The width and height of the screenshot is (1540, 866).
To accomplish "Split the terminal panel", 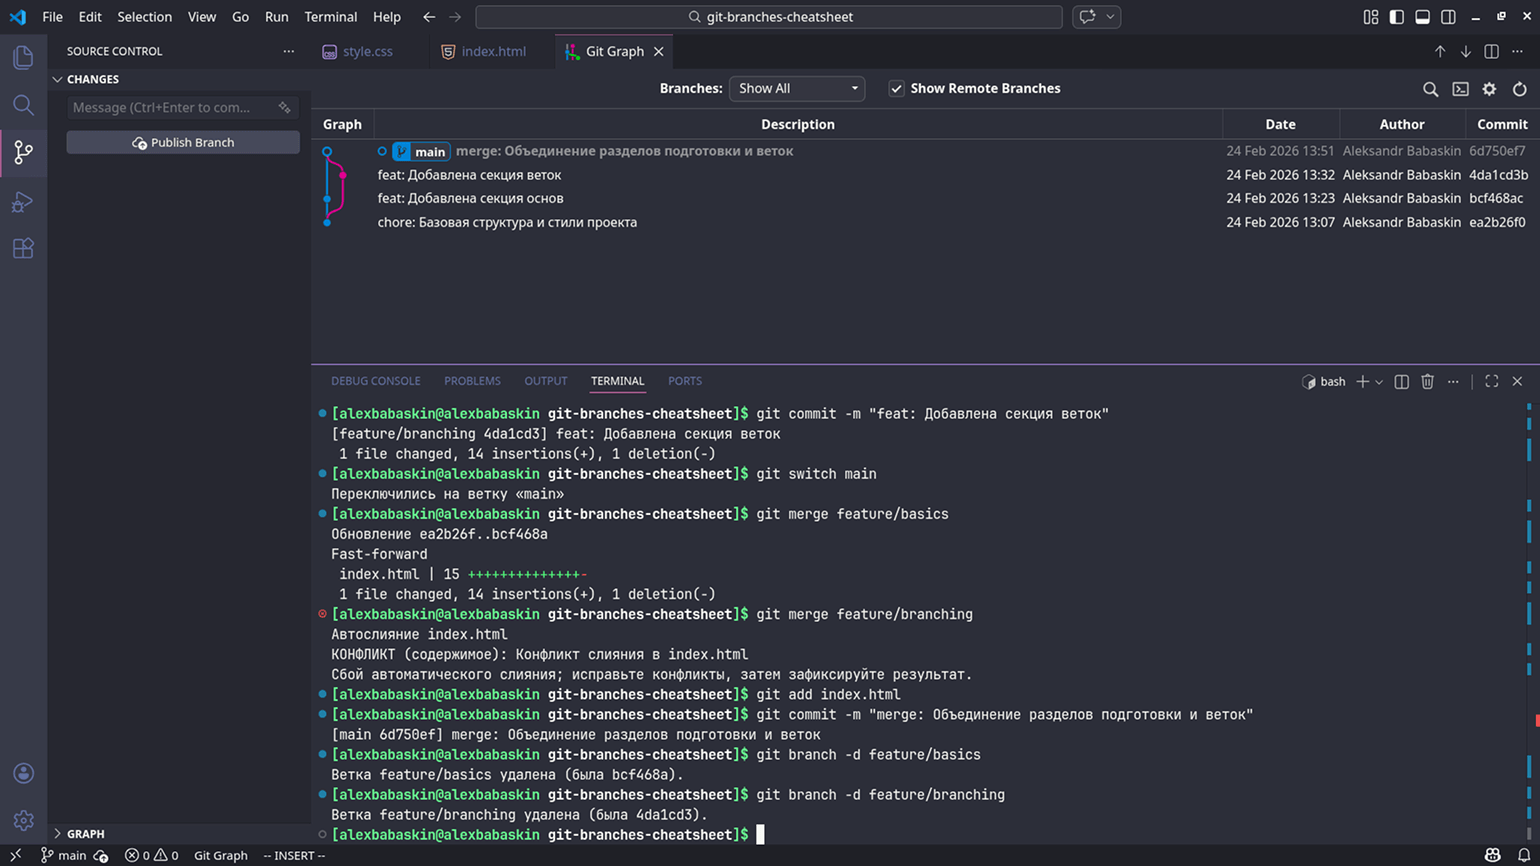I will [1401, 381].
